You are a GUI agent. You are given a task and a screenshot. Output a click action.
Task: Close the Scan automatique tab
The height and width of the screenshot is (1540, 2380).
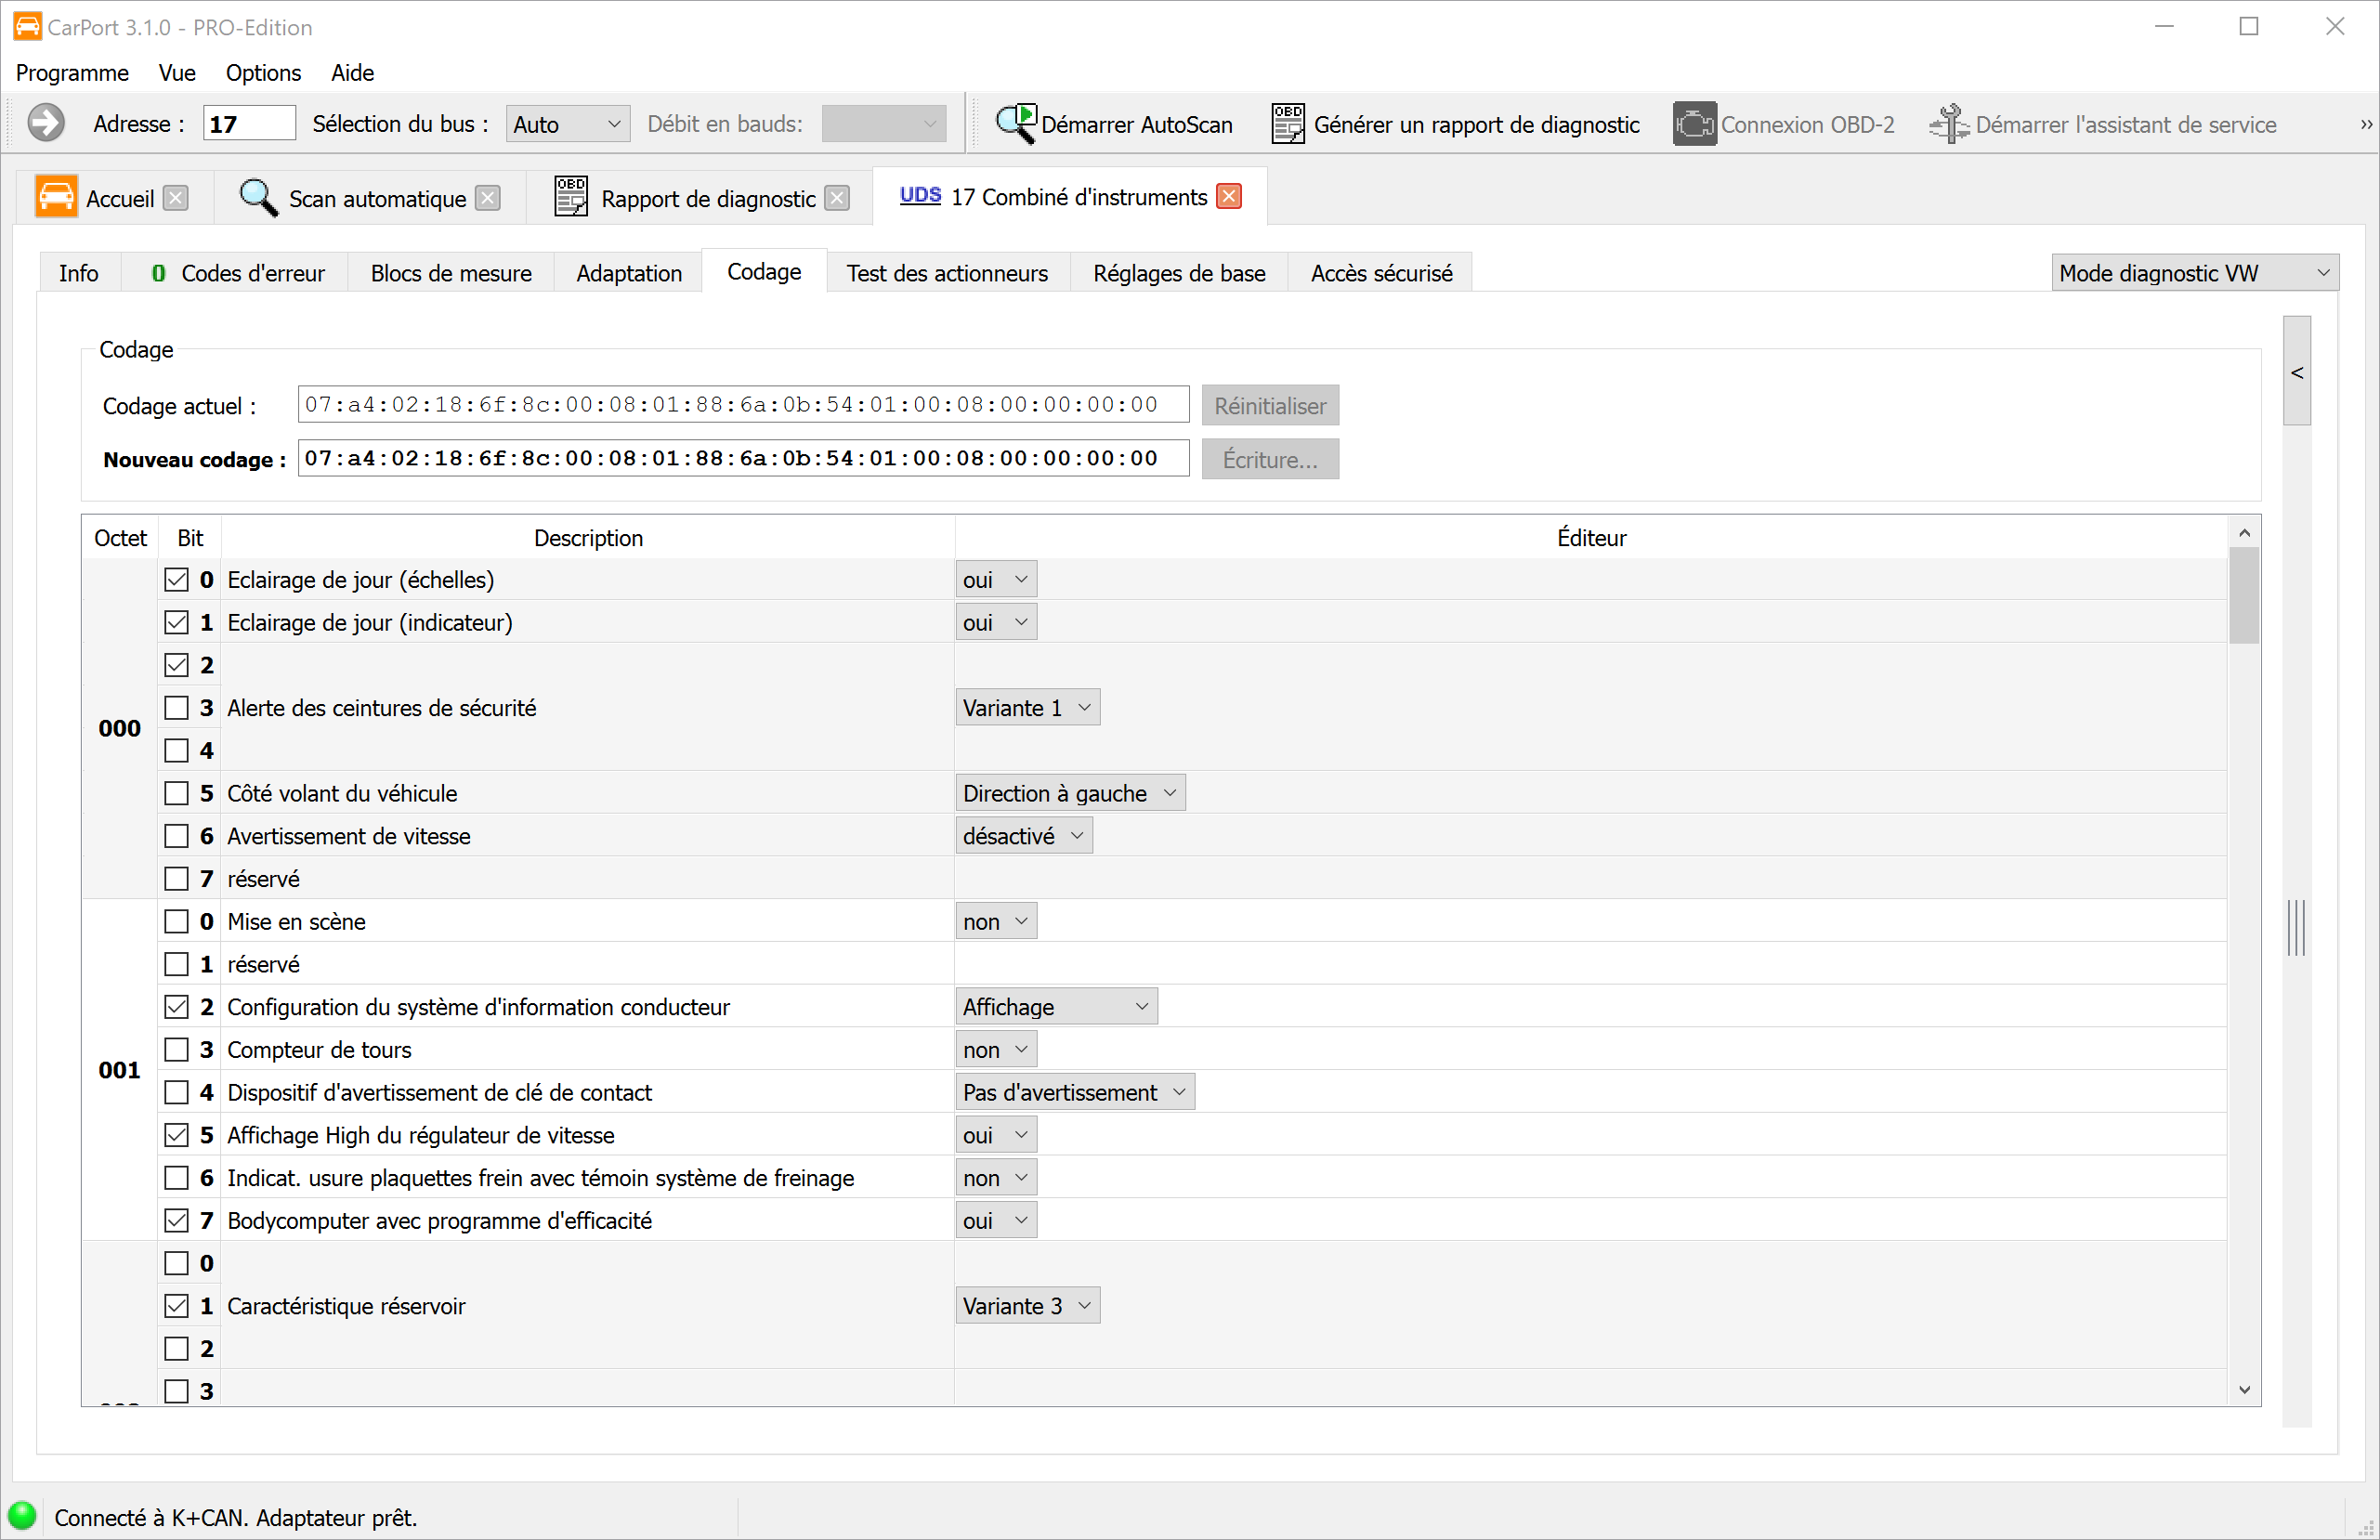click(x=488, y=198)
